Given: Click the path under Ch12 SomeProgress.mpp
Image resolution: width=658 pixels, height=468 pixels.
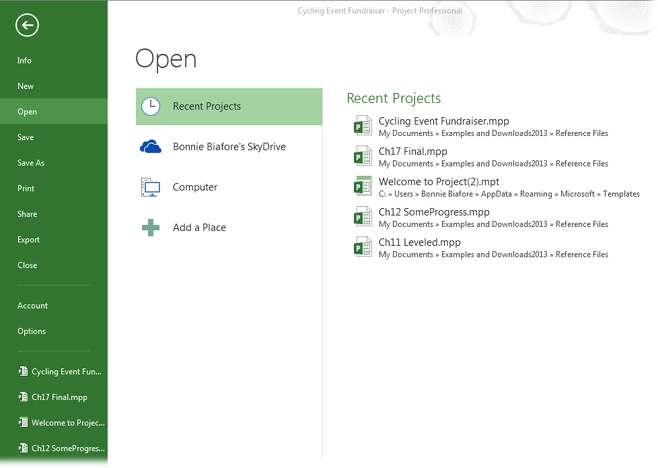Looking at the screenshot, I should 493,224.
